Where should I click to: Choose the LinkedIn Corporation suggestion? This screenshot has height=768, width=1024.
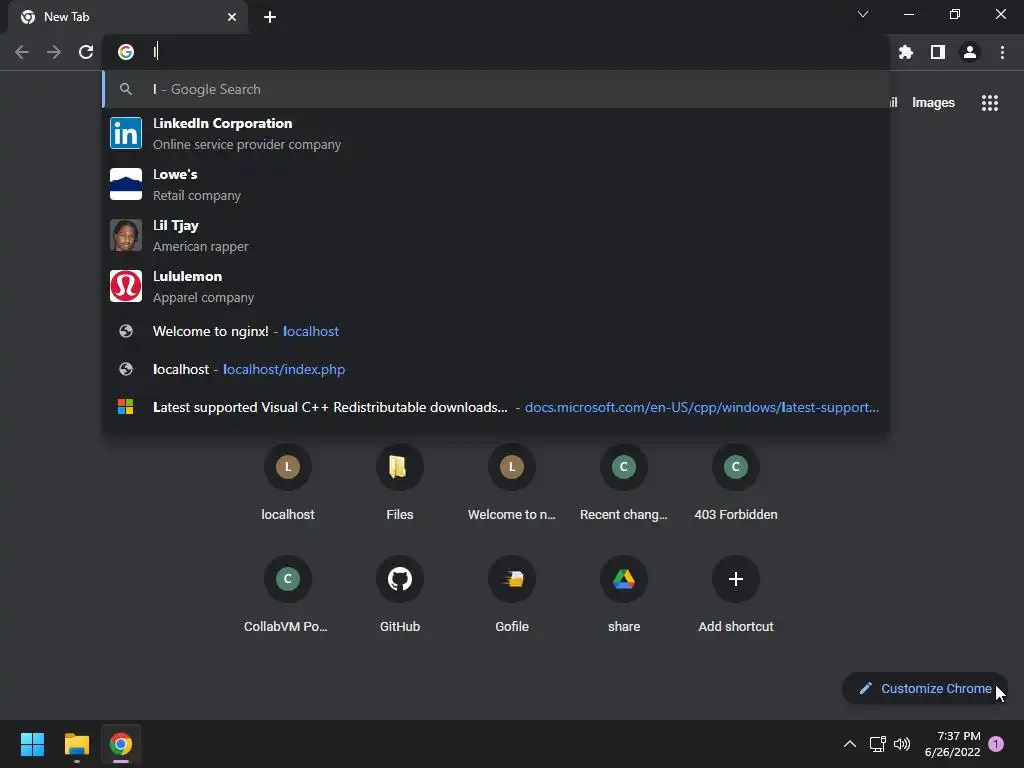[x=496, y=133]
